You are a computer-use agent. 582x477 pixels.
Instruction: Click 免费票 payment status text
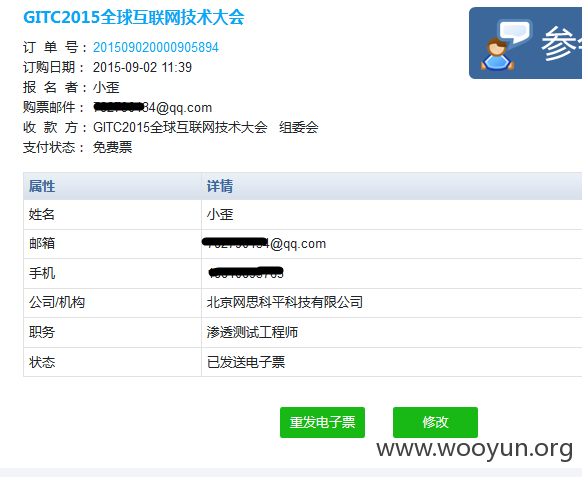[x=112, y=148]
